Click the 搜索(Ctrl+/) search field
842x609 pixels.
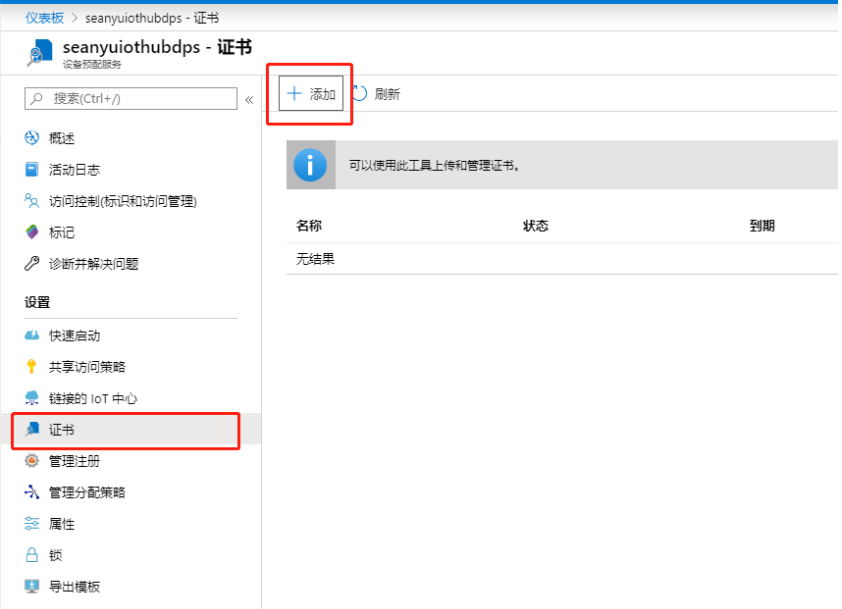pyautogui.click(x=130, y=99)
